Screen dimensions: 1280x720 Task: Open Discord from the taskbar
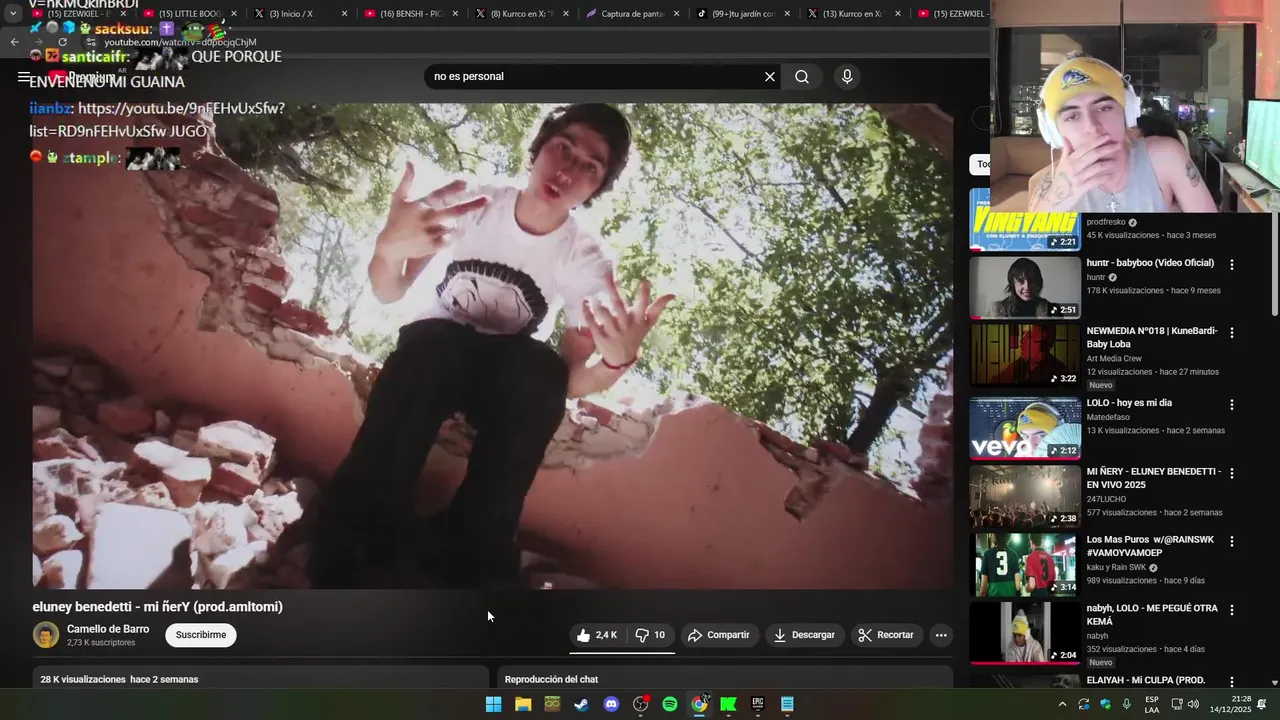pyautogui.click(x=611, y=704)
